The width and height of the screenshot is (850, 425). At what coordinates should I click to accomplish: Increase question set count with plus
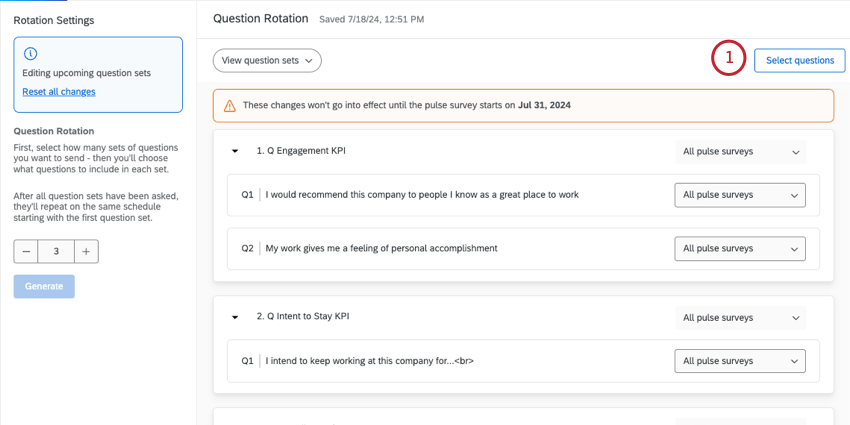point(86,252)
